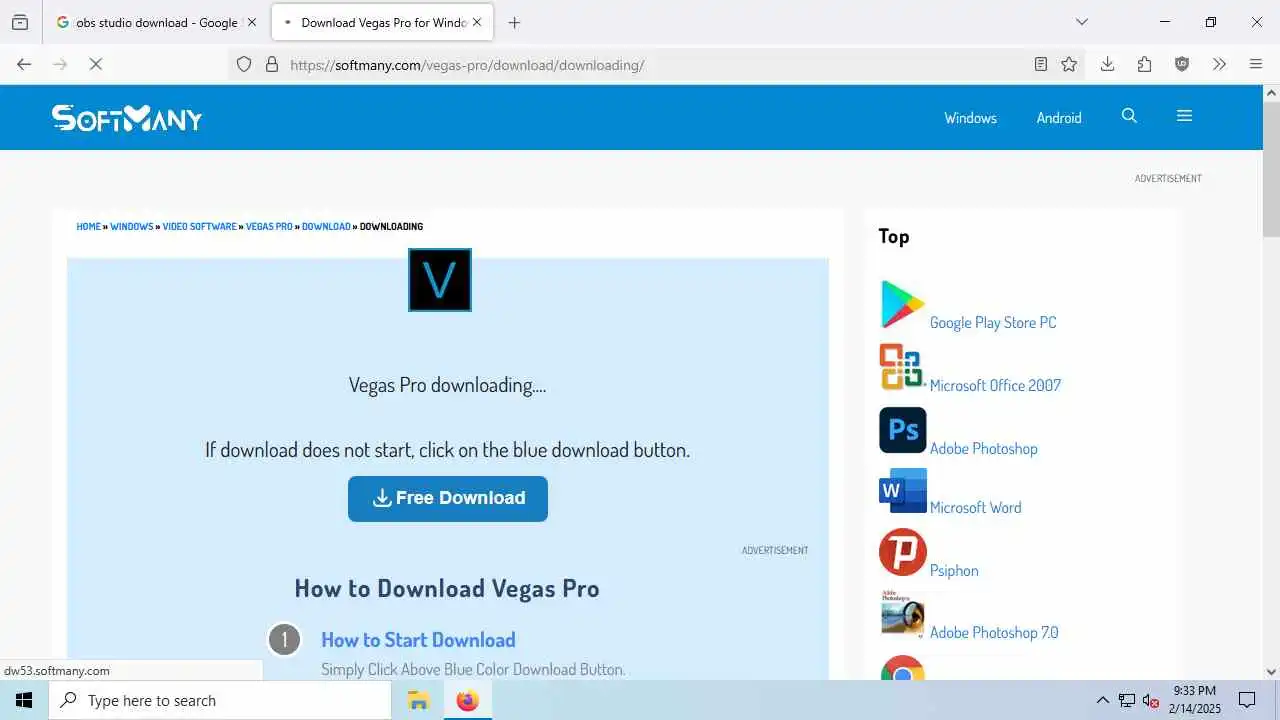This screenshot has height=720, width=1280.
Task: Open the Windows menu in site header
Action: (970, 118)
